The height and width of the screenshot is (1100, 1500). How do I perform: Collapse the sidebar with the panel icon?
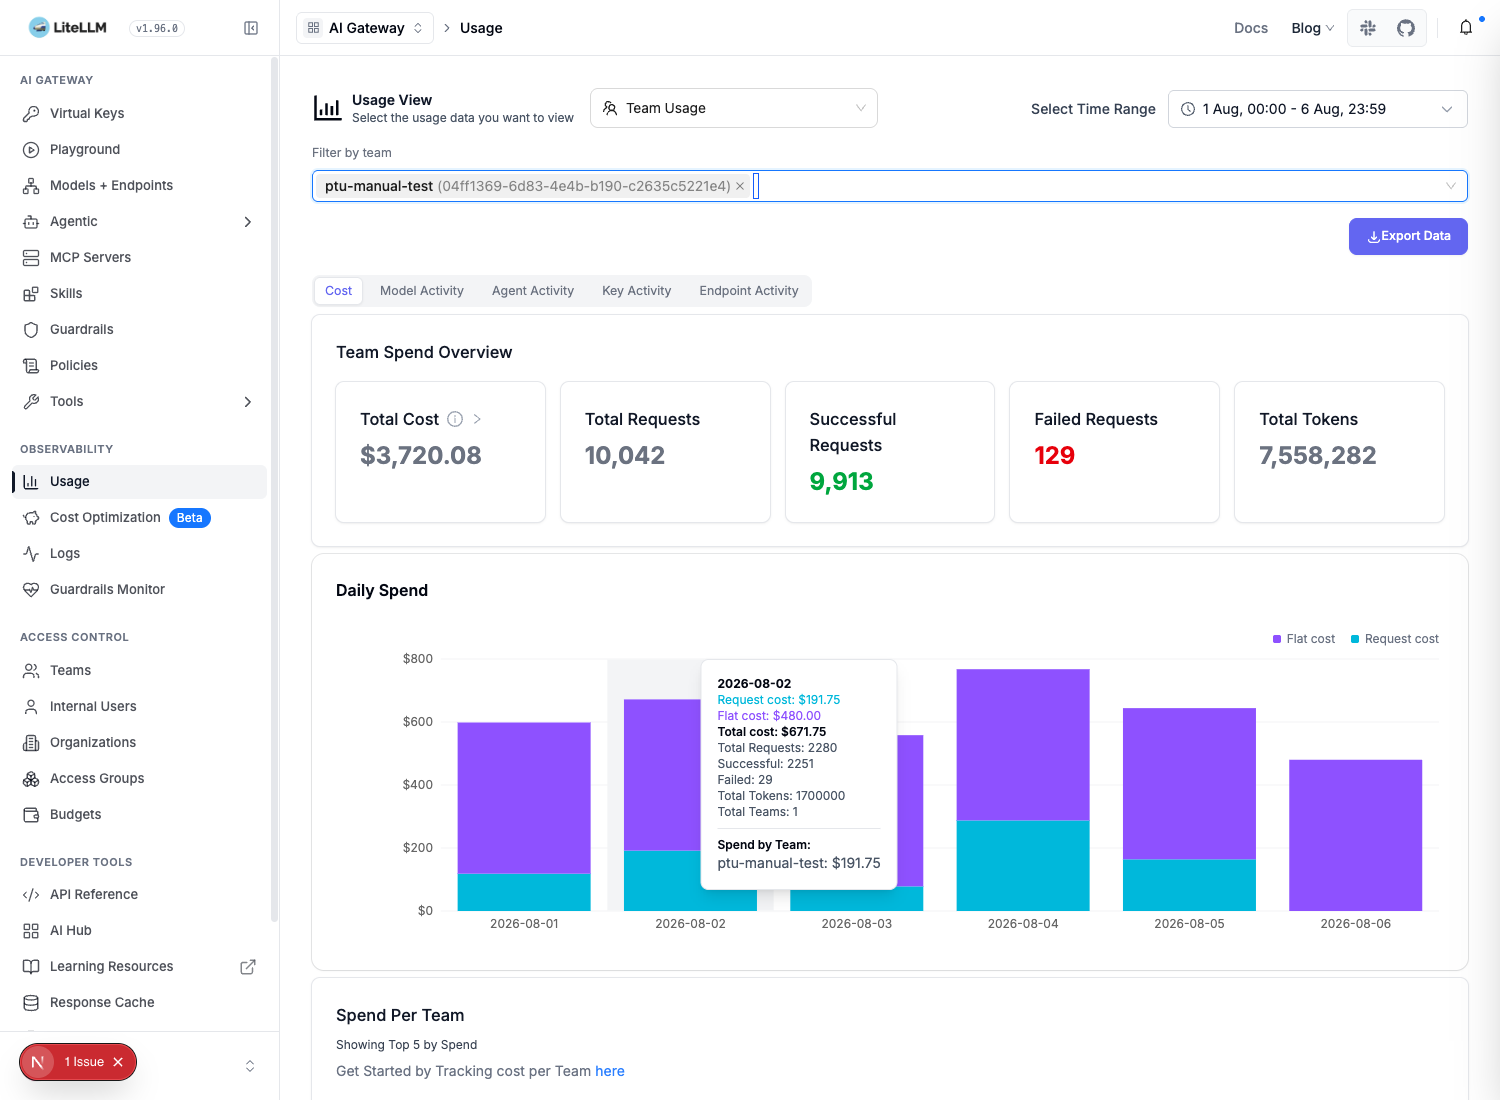(251, 28)
